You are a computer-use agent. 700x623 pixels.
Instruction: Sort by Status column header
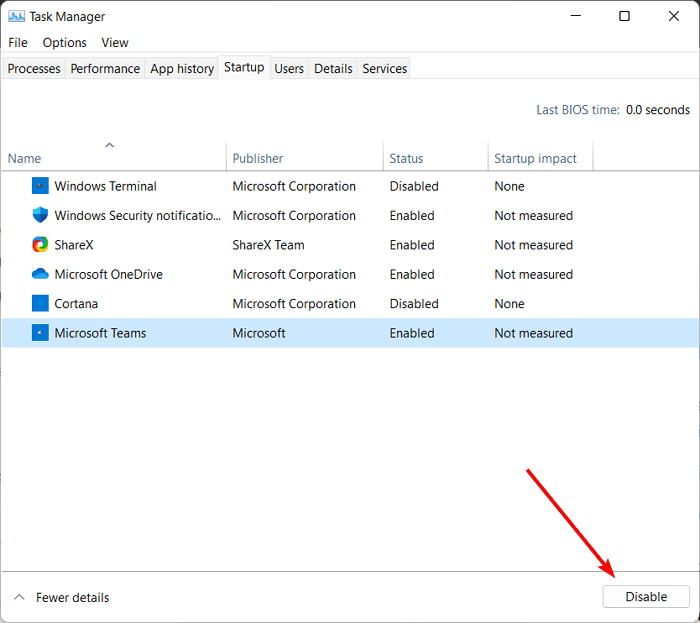point(406,158)
